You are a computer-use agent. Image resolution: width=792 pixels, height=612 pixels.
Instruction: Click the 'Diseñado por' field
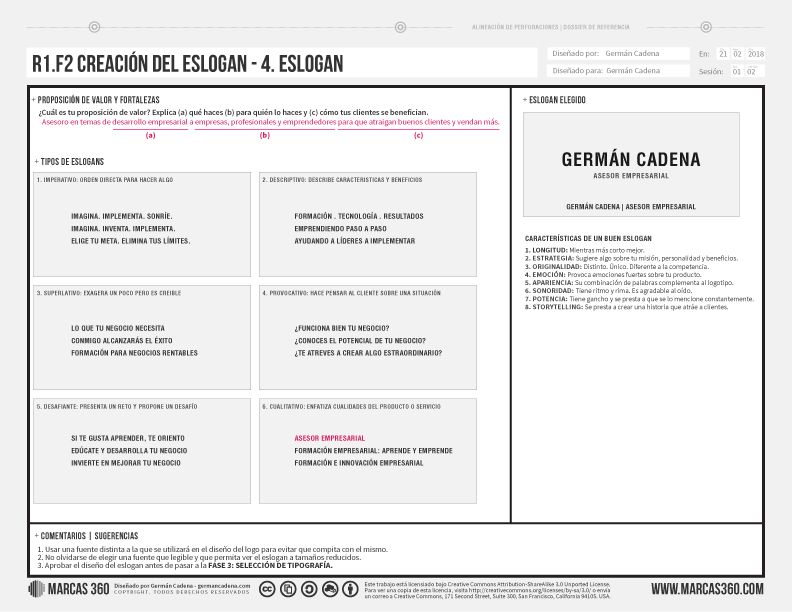[x=618, y=54]
